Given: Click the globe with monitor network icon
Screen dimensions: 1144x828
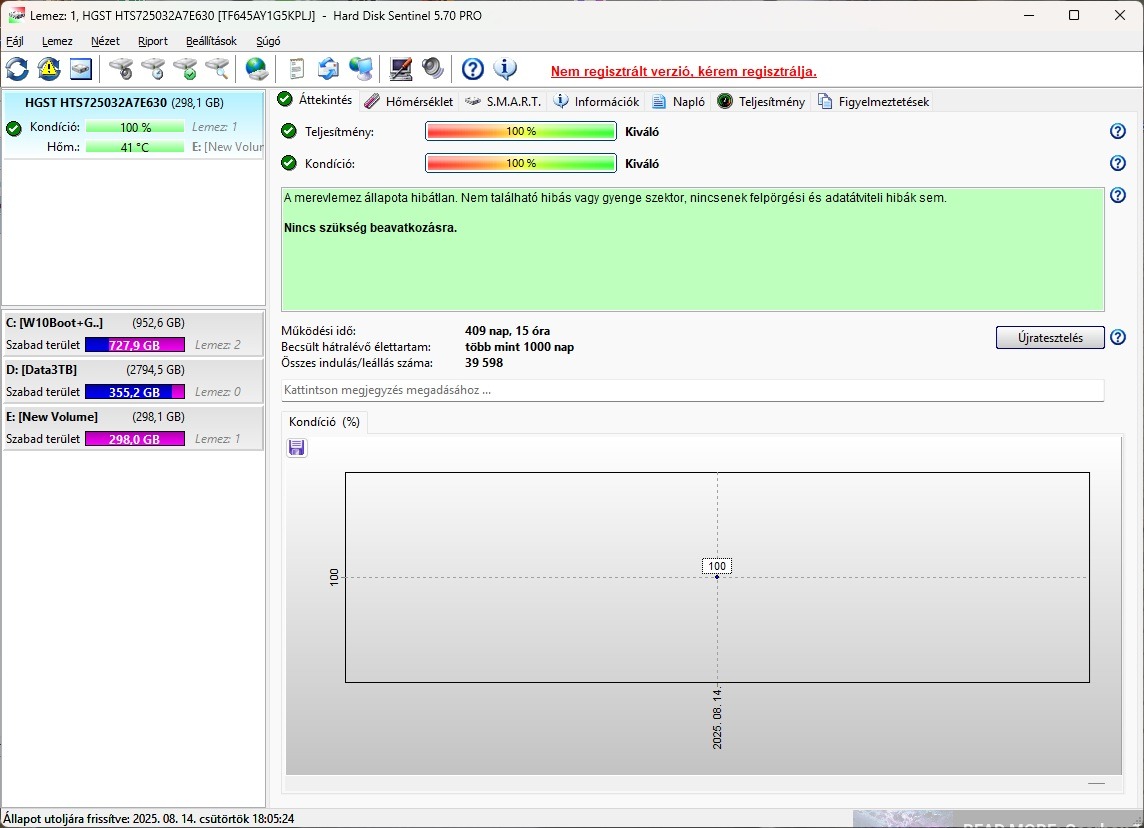Looking at the screenshot, I should (x=360, y=69).
